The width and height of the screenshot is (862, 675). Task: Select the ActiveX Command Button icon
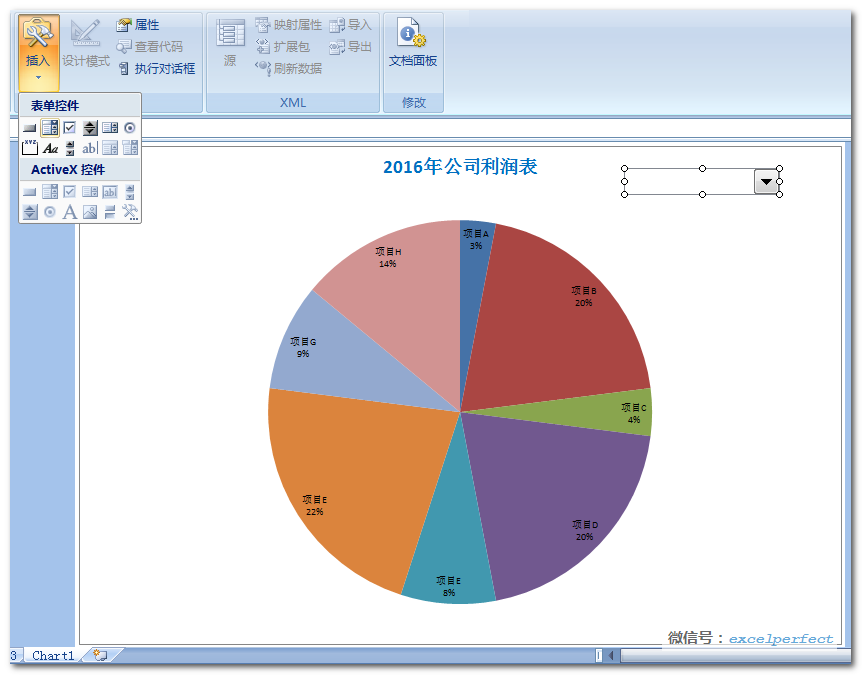pyautogui.click(x=30, y=192)
